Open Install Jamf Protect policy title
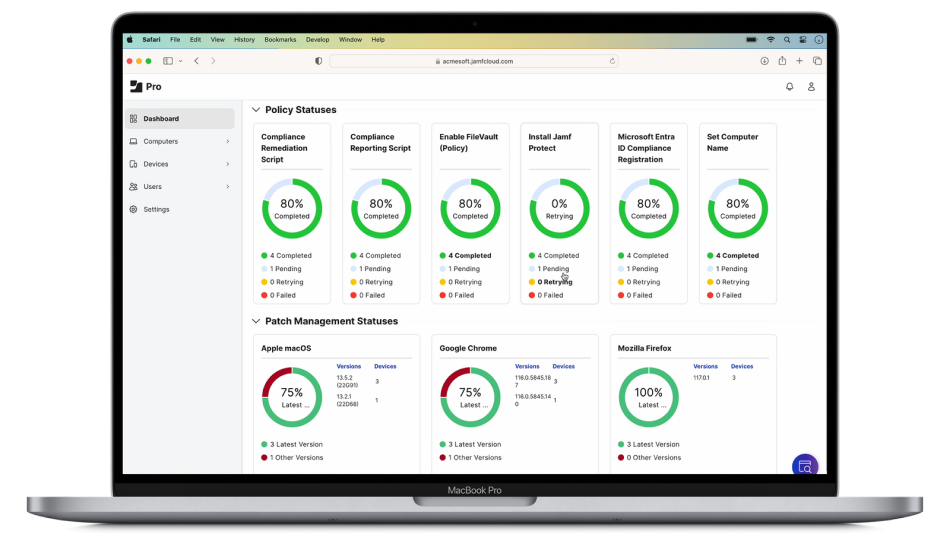The width and height of the screenshot is (950, 548). pos(550,142)
